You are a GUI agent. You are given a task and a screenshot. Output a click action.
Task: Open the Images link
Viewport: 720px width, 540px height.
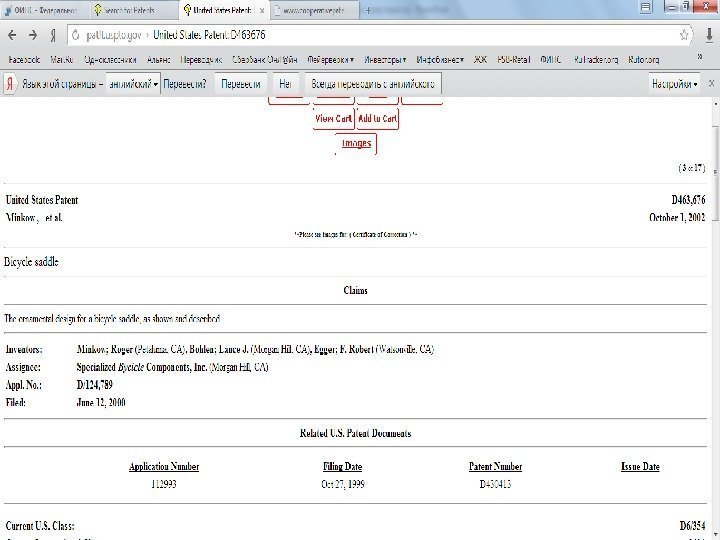pos(356,143)
